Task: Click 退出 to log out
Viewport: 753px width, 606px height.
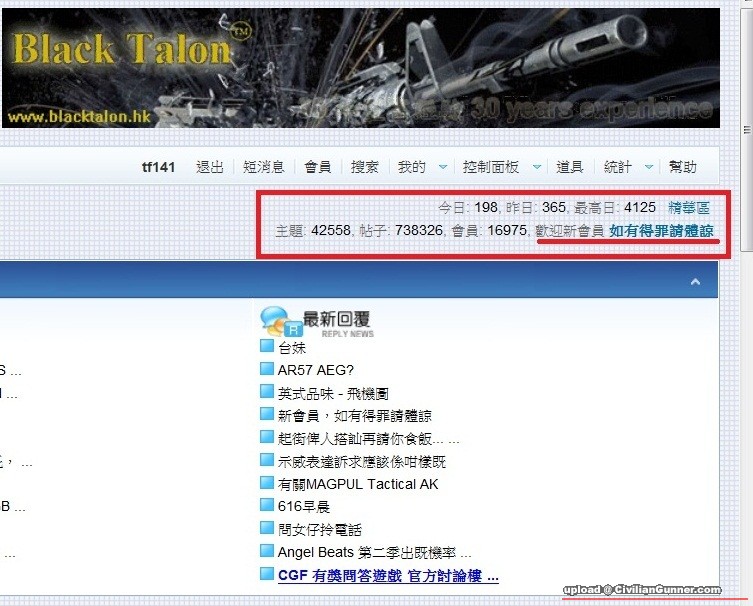Action: click(210, 167)
